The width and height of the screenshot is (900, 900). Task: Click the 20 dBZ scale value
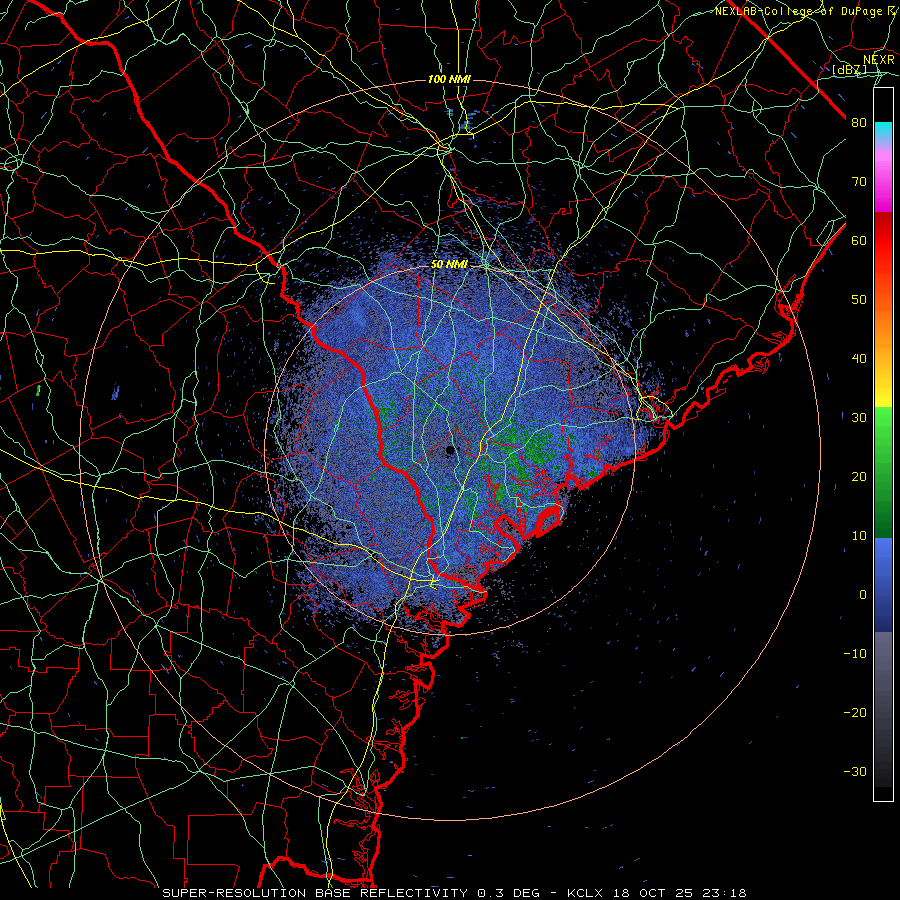859,476
